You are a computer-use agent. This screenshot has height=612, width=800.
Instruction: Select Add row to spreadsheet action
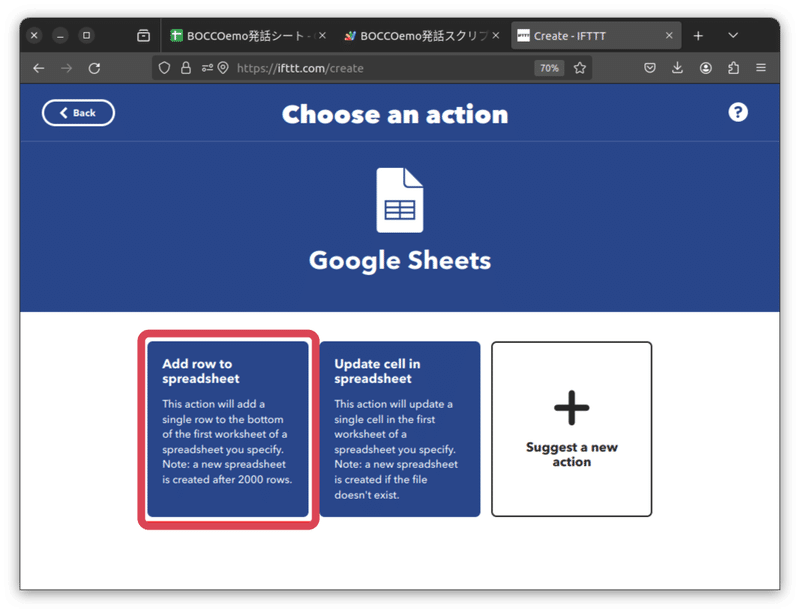point(228,429)
